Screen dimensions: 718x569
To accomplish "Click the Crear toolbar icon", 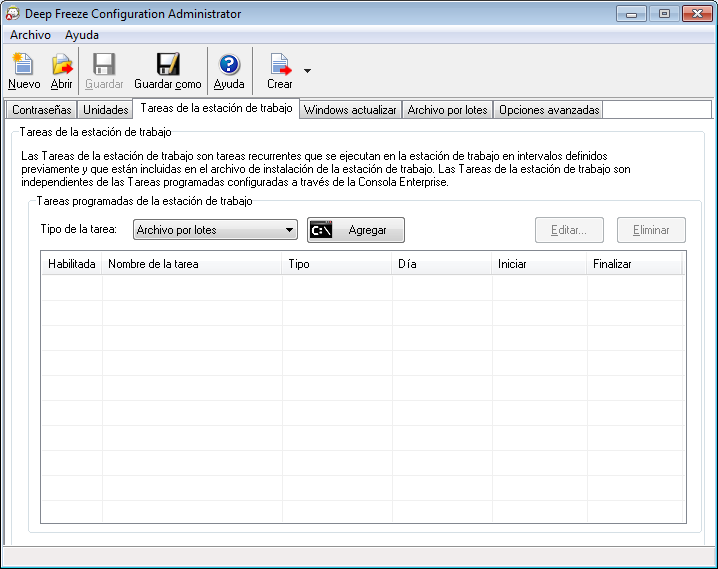I will point(280,66).
